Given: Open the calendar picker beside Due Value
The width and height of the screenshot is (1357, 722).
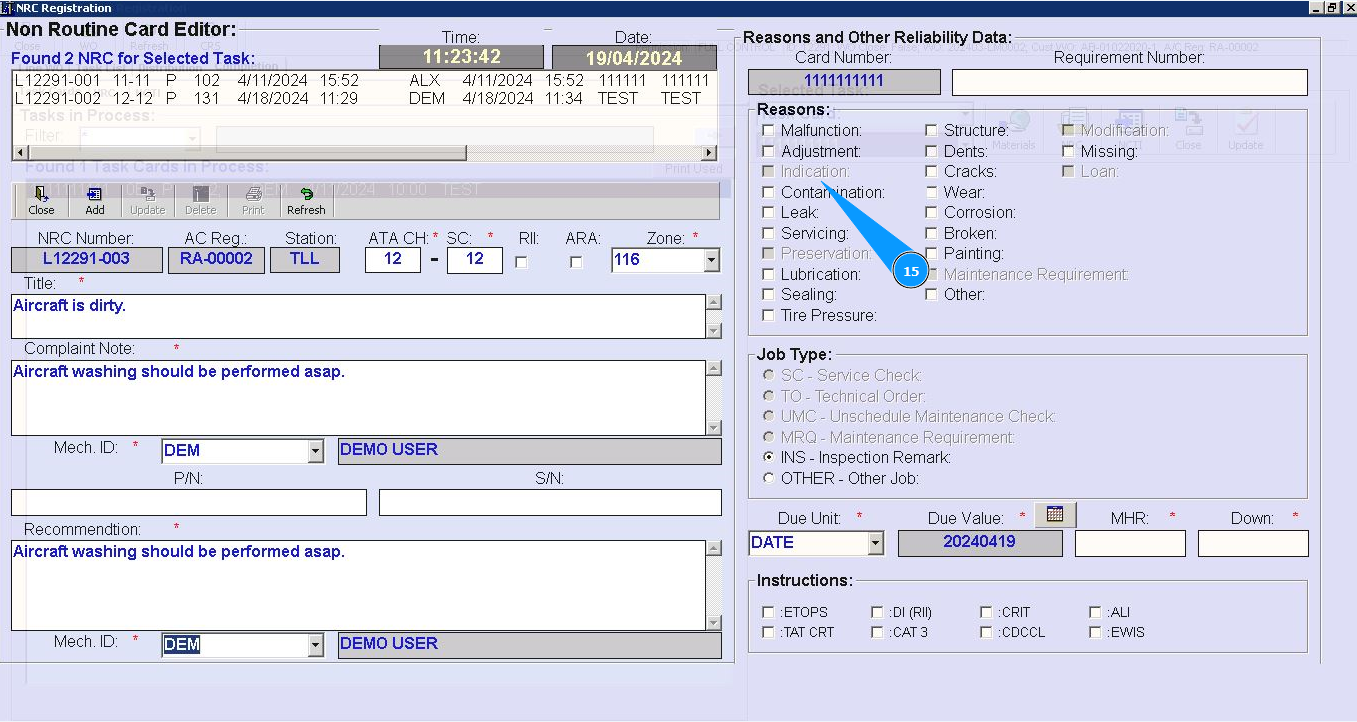Looking at the screenshot, I should (x=1054, y=514).
